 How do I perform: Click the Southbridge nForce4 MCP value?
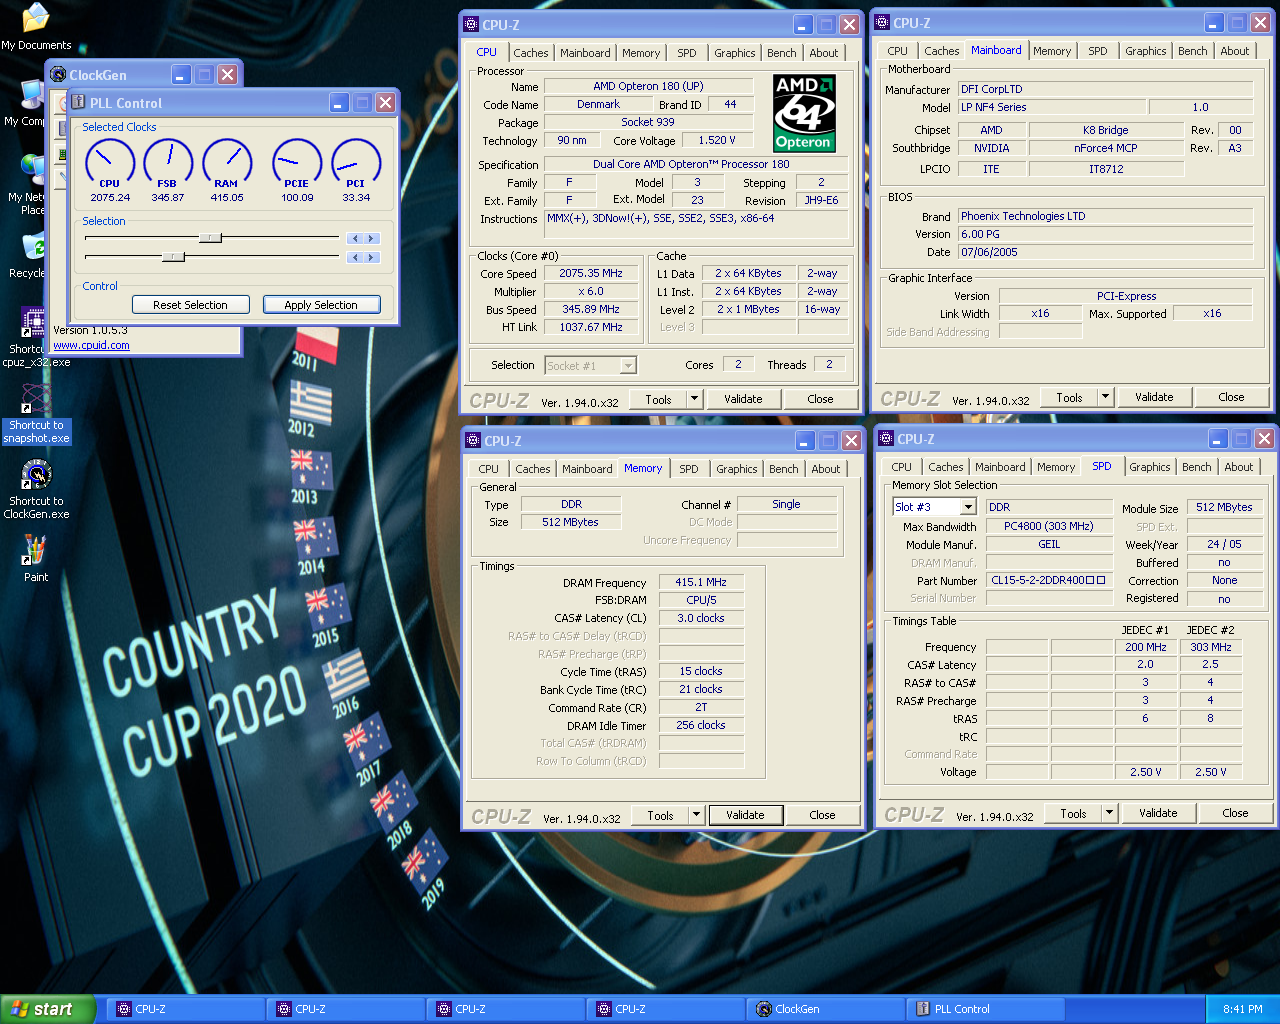(1106, 148)
